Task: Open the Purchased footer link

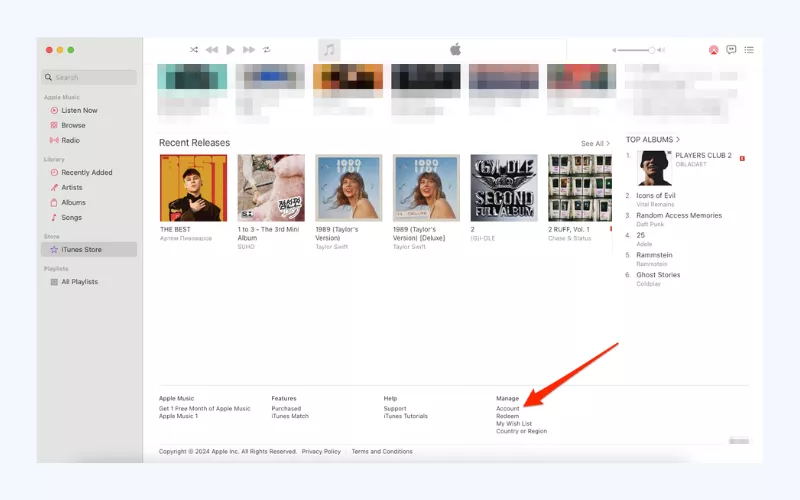Action: tap(286, 409)
